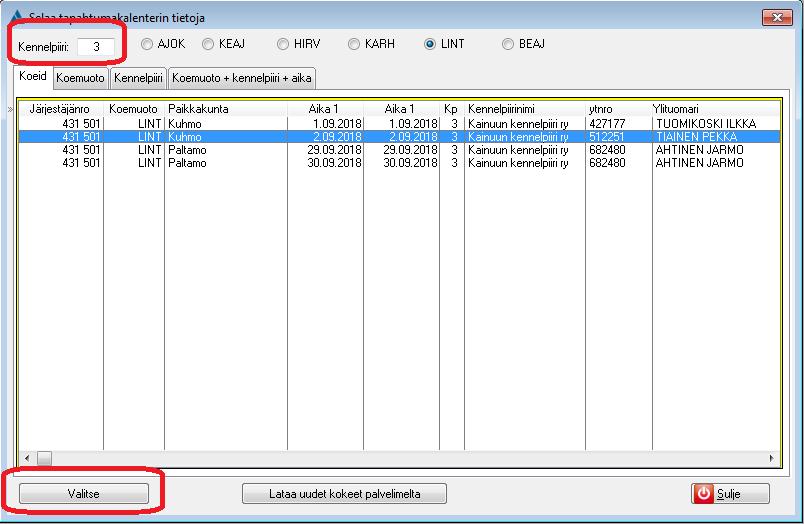Open the Kennelpiiri tab

pos(138,78)
